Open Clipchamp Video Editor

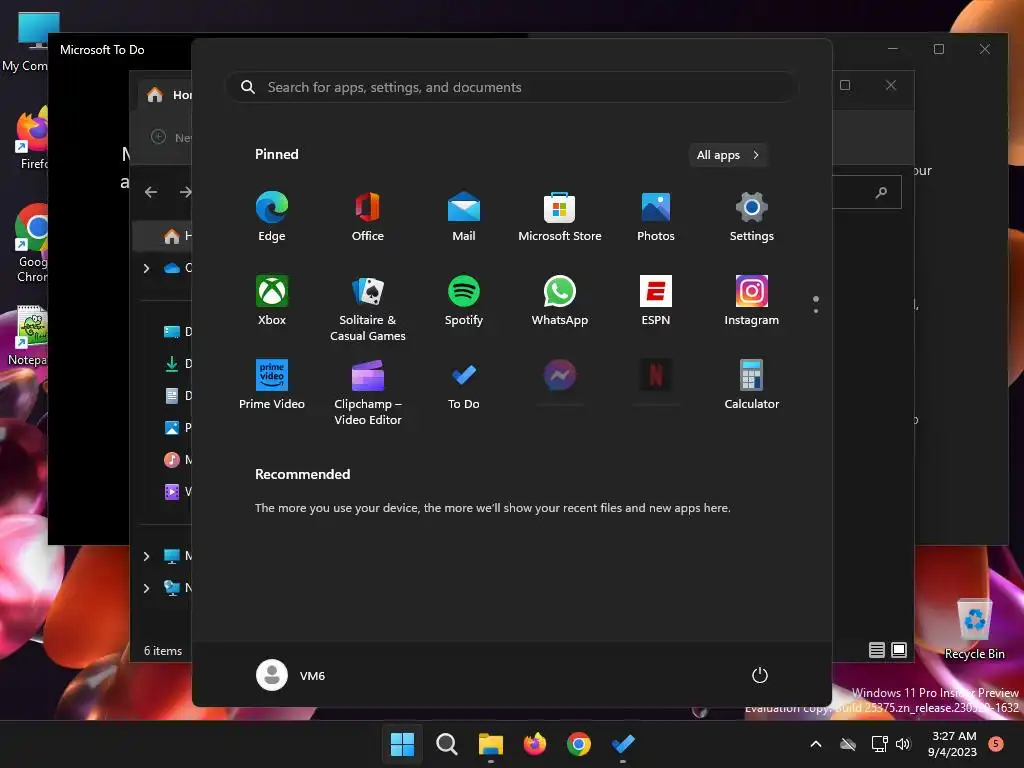point(368,392)
